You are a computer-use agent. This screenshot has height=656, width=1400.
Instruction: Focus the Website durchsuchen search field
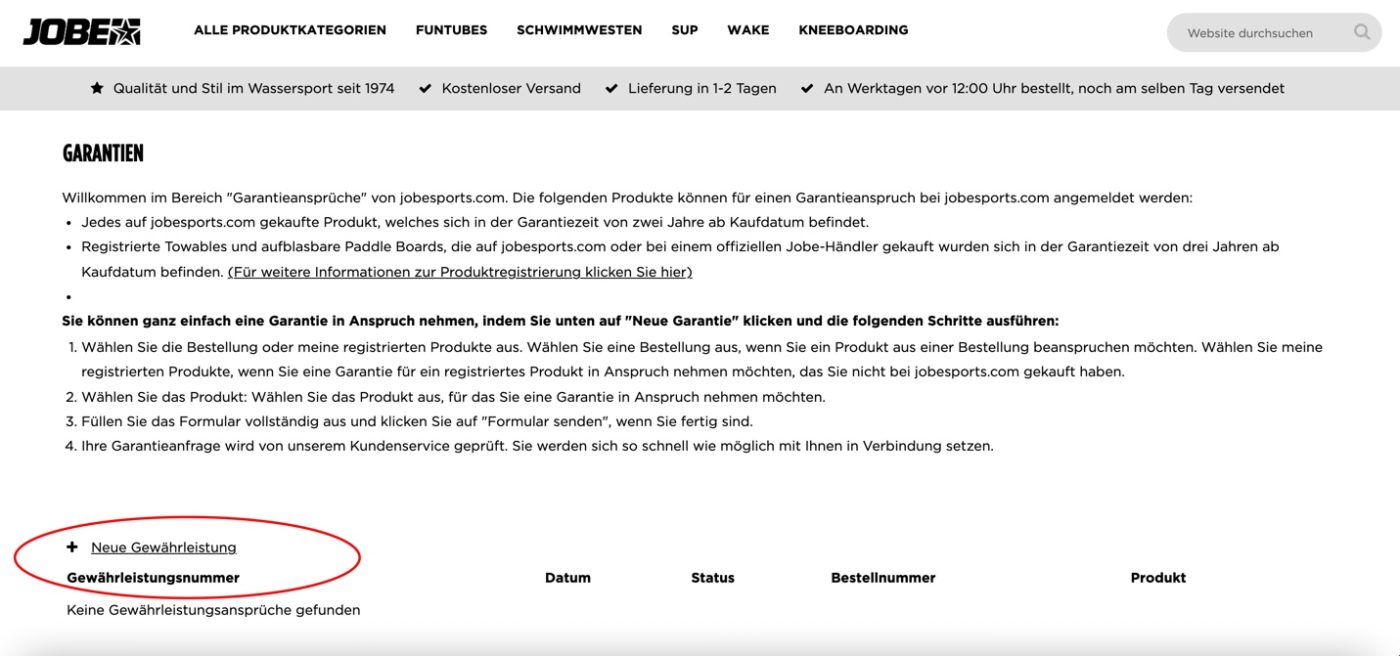(1262, 33)
